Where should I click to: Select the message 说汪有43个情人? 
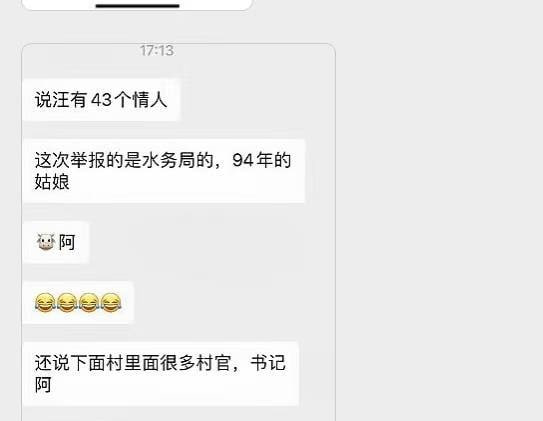101,100
